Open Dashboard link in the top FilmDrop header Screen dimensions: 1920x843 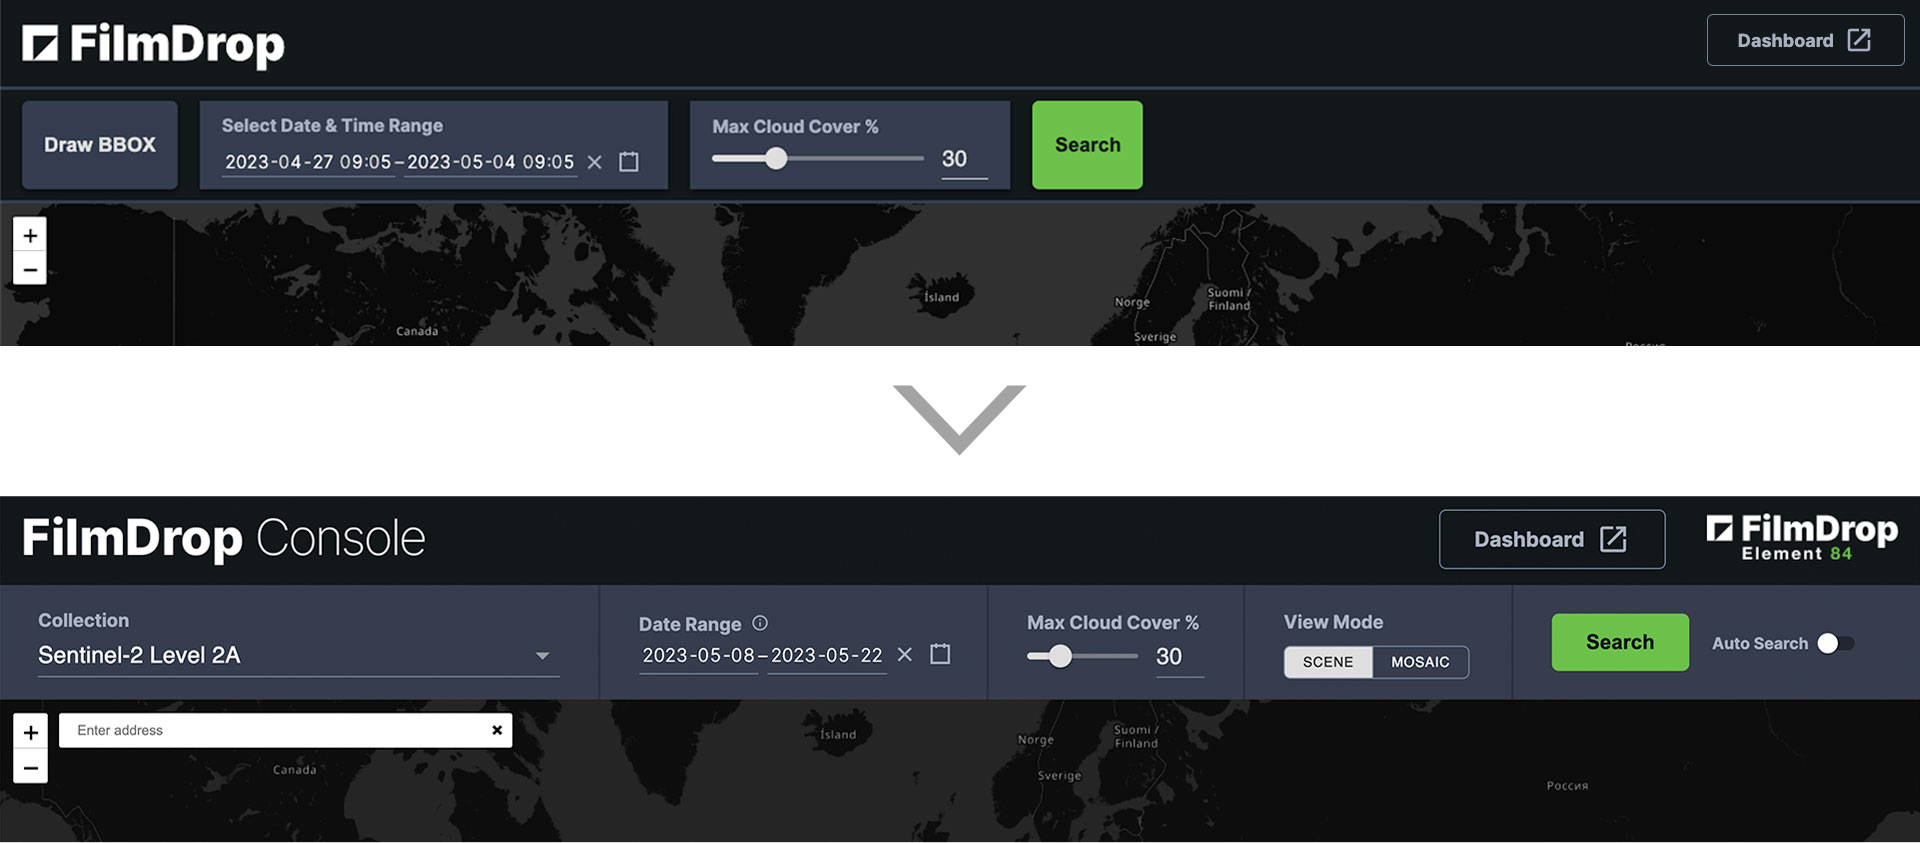[x=1805, y=40]
